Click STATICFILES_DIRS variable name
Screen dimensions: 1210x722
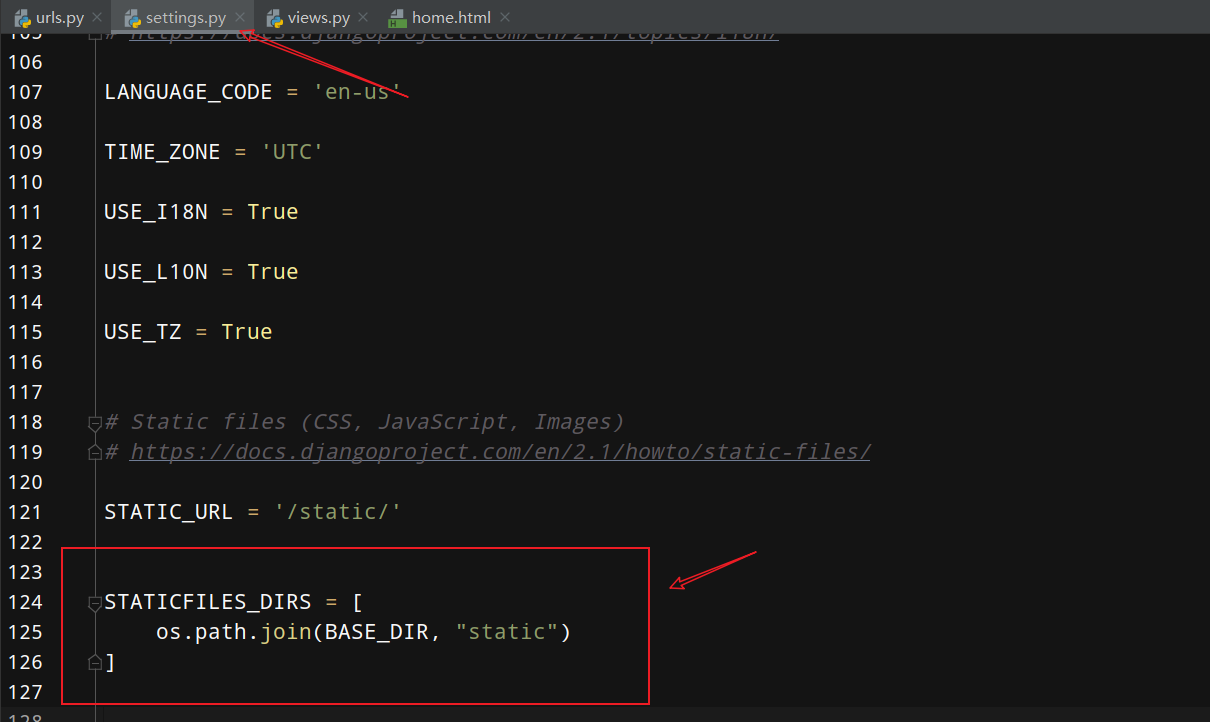tap(207, 602)
